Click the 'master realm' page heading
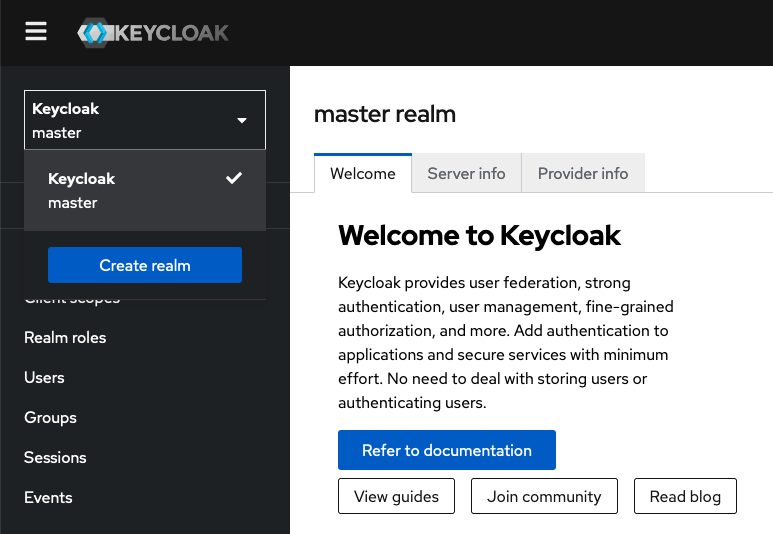This screenshot has width=773, height=534. click(385, 114)
